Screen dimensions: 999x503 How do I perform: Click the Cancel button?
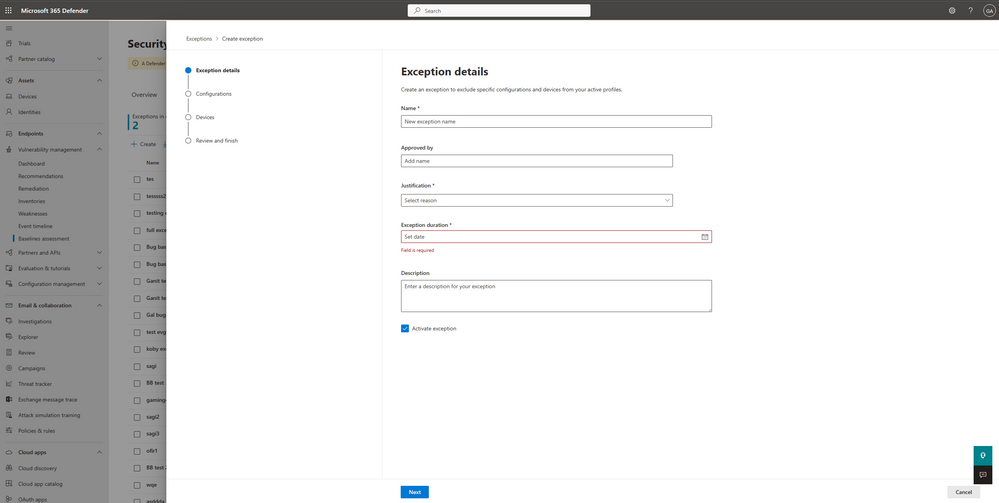[963, 492]
